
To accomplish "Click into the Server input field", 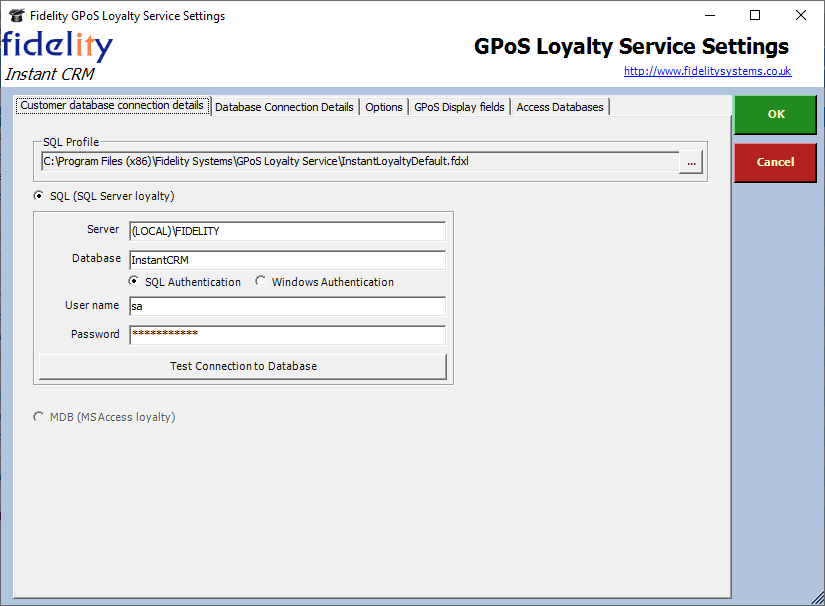I will [x=288, y=231].
